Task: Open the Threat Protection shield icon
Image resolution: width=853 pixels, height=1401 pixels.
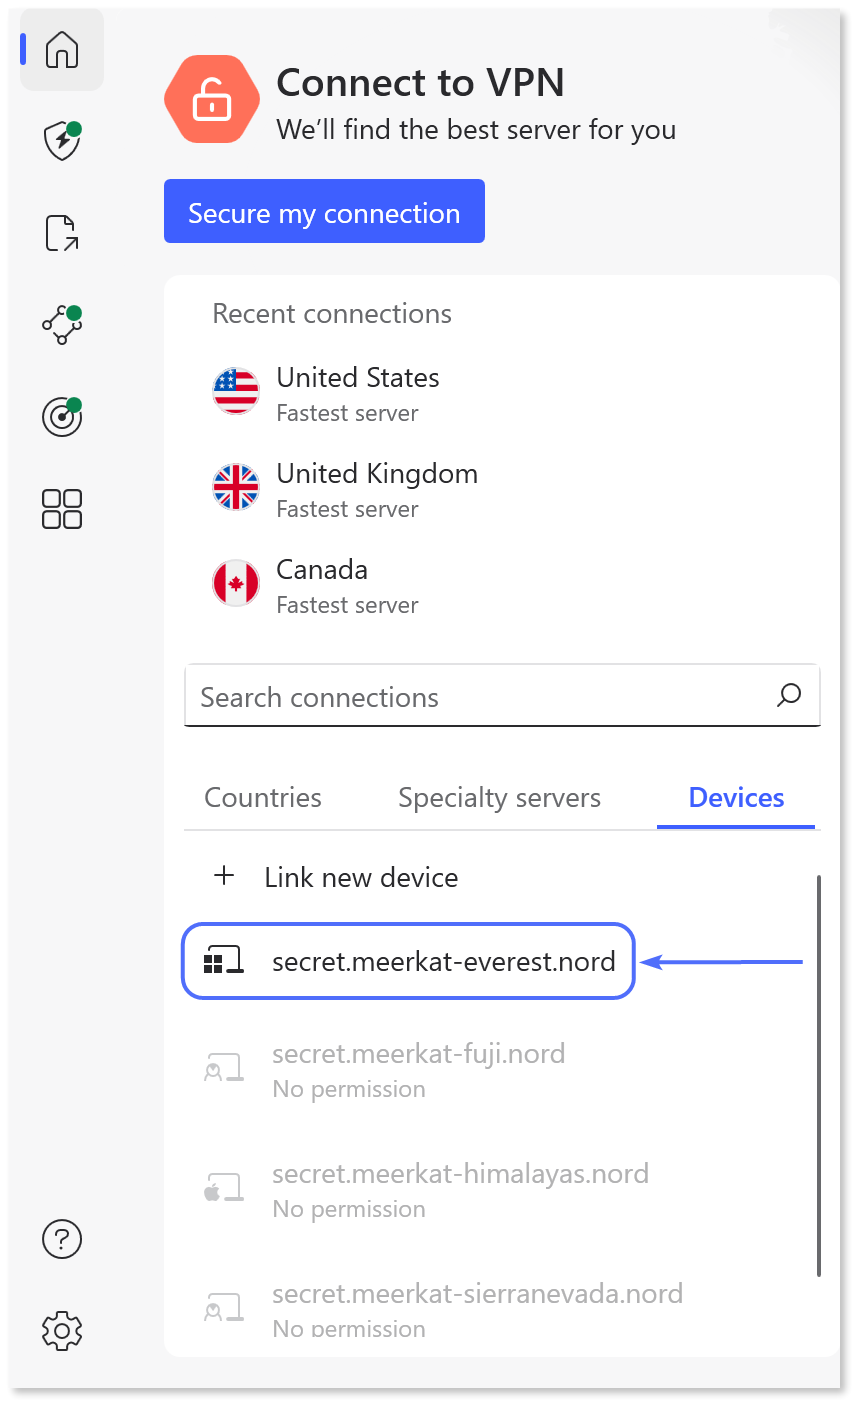Action: 61,141
